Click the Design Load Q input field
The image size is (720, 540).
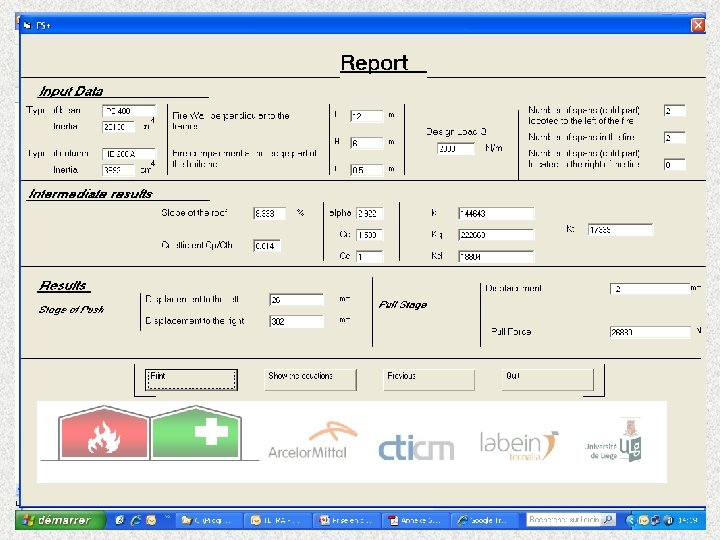point(456,149)
